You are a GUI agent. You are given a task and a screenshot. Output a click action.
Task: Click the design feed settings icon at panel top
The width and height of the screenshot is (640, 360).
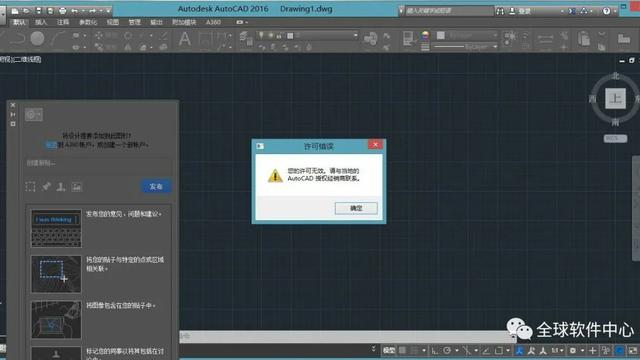tap(34, 115)
